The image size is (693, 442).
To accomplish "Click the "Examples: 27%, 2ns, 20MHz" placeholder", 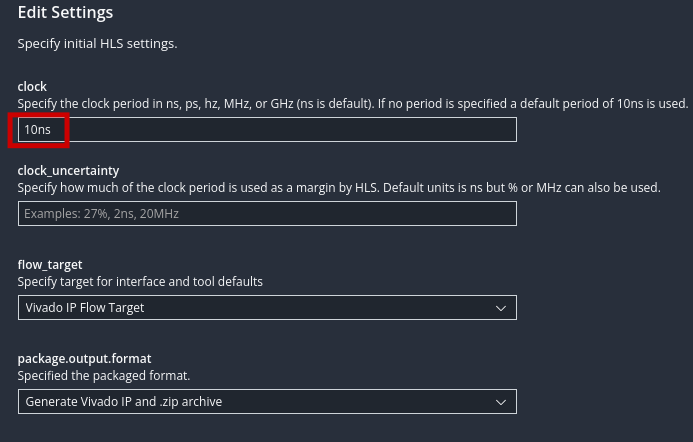I will tap(101, 213).
